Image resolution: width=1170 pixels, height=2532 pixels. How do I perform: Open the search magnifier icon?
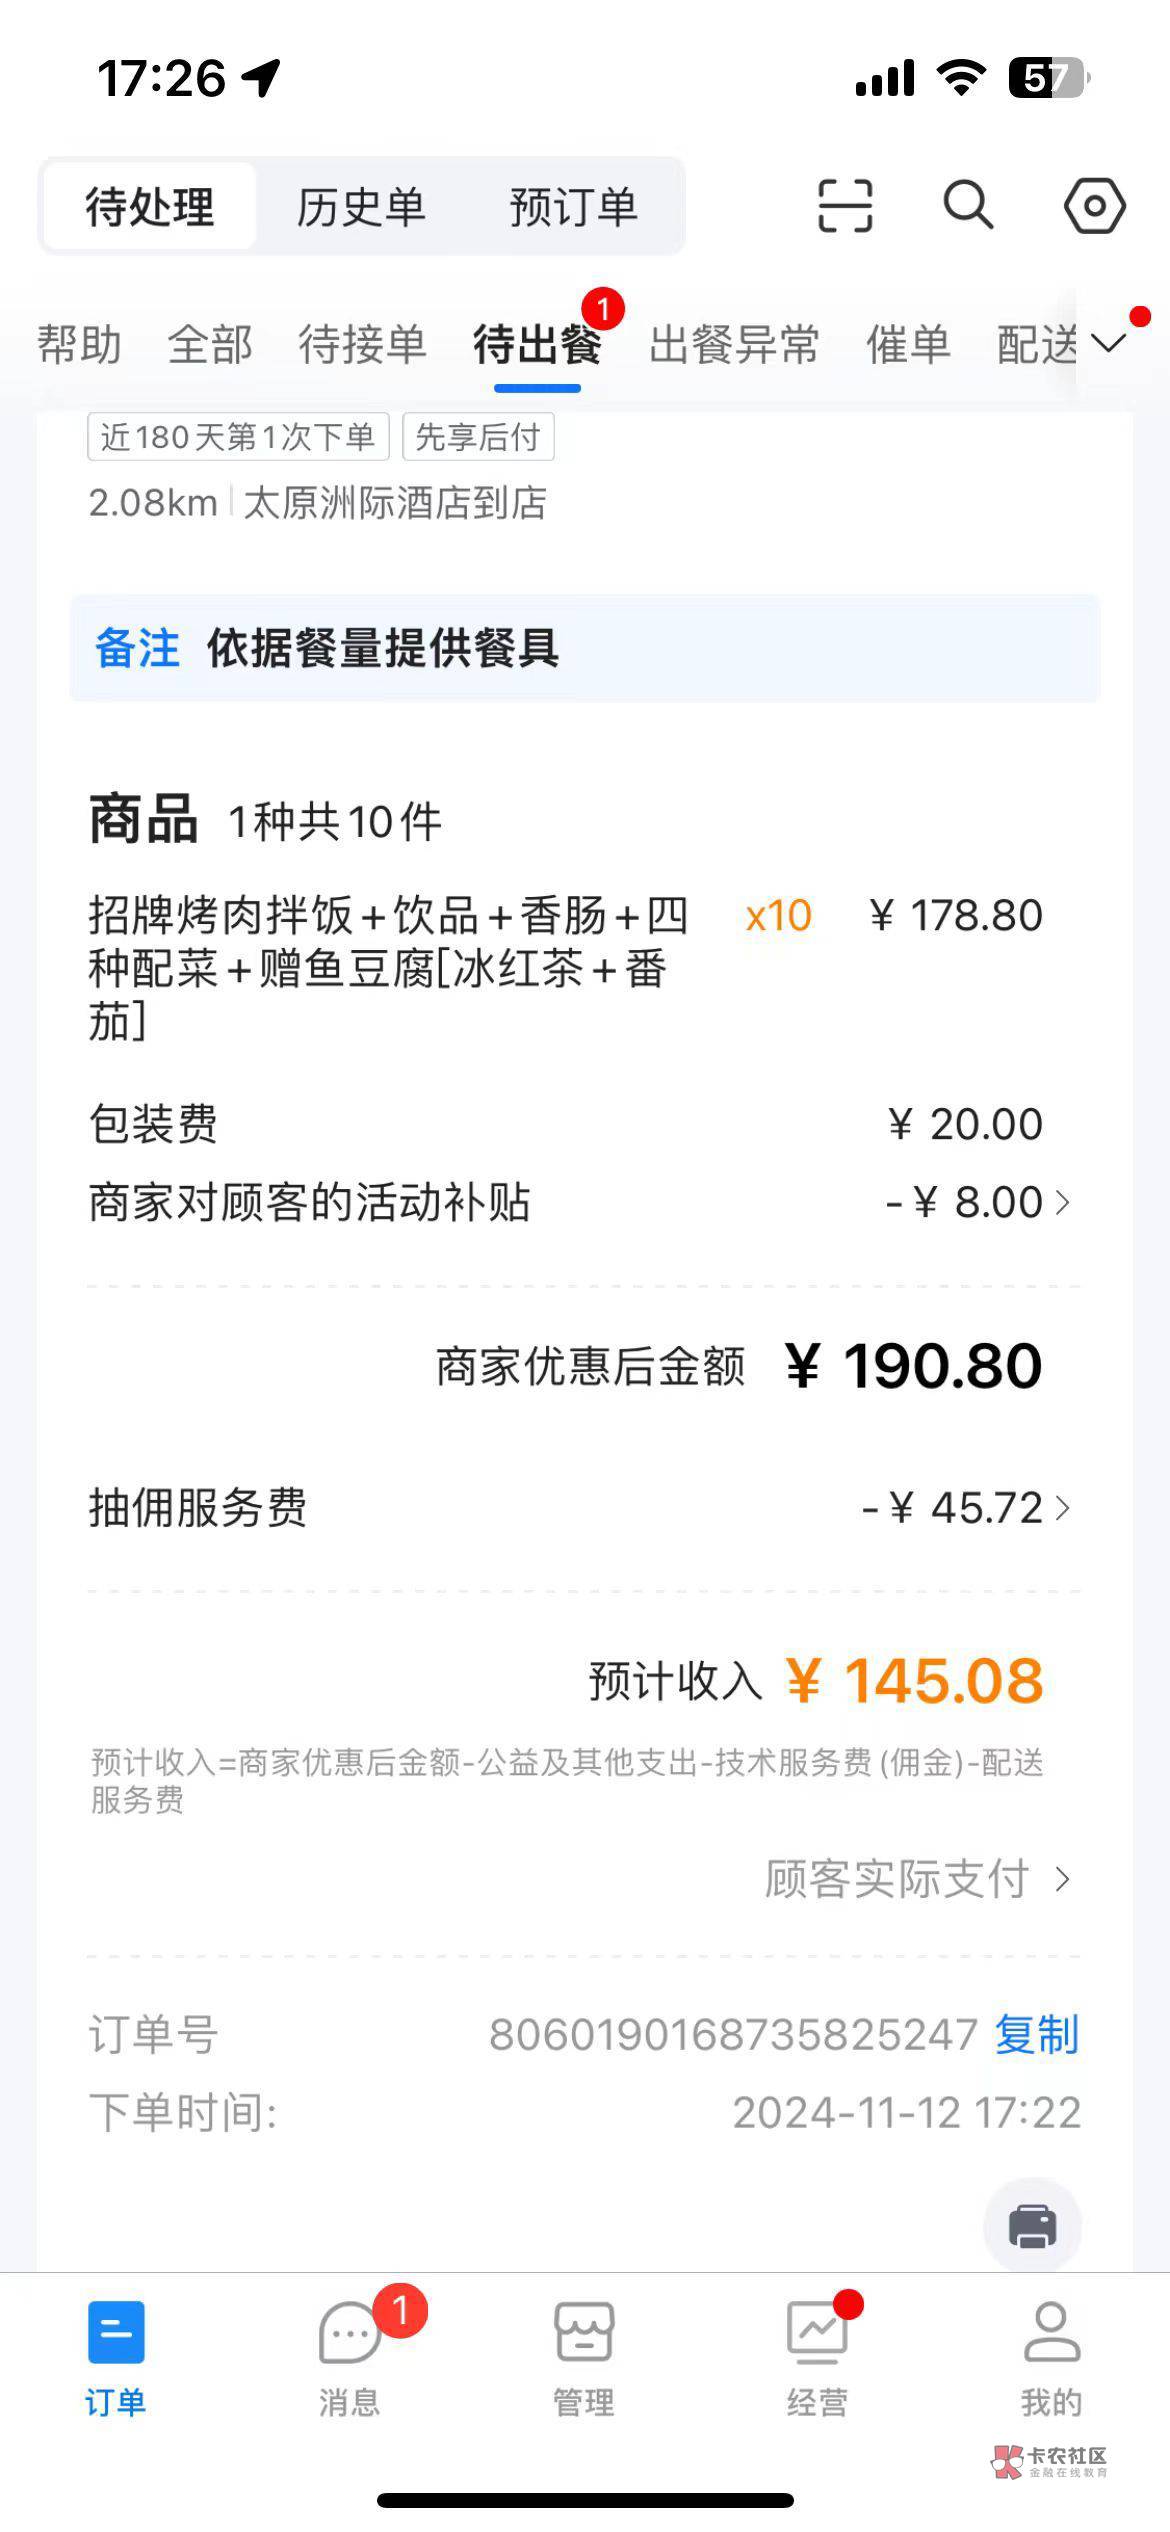(x=968, y=206)
